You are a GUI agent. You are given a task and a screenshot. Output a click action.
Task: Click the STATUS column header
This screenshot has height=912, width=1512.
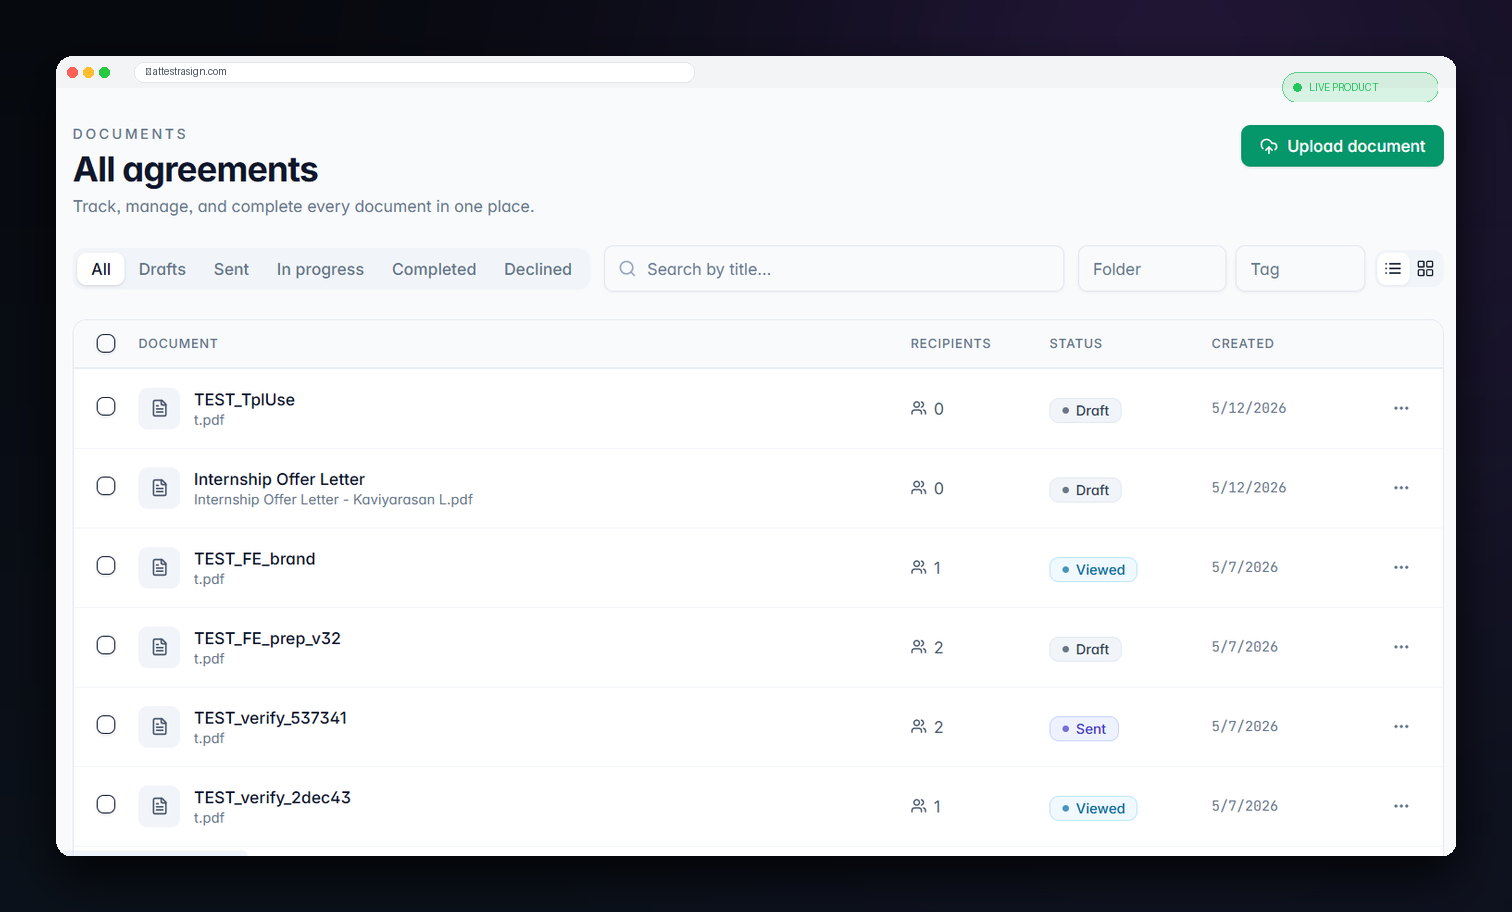(x=1076, y=343)
